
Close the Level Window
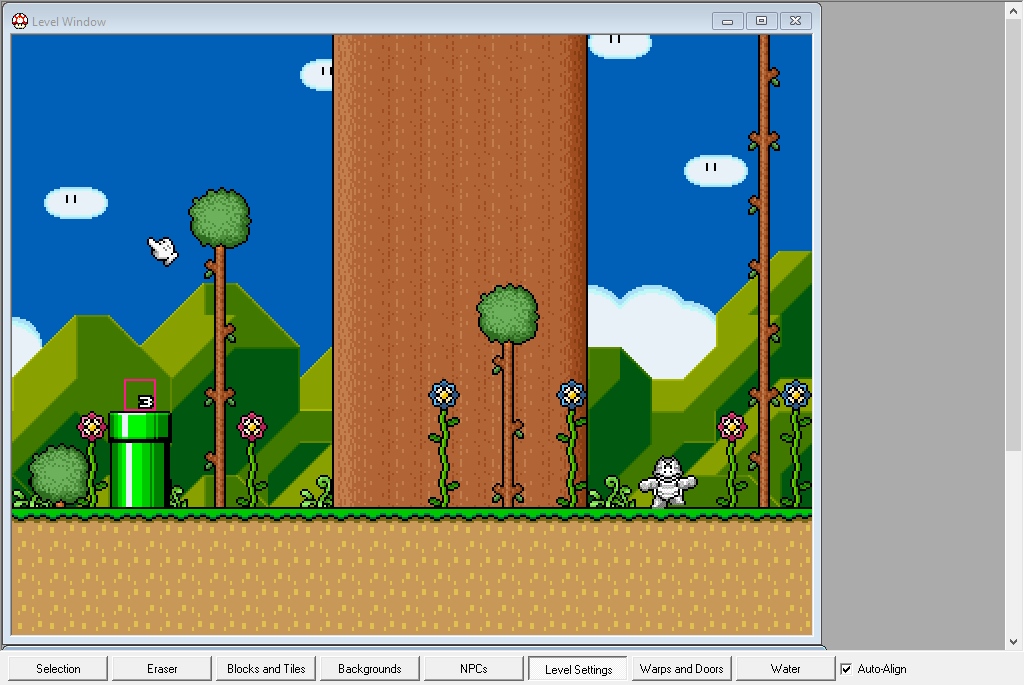[x=795, y=21]
